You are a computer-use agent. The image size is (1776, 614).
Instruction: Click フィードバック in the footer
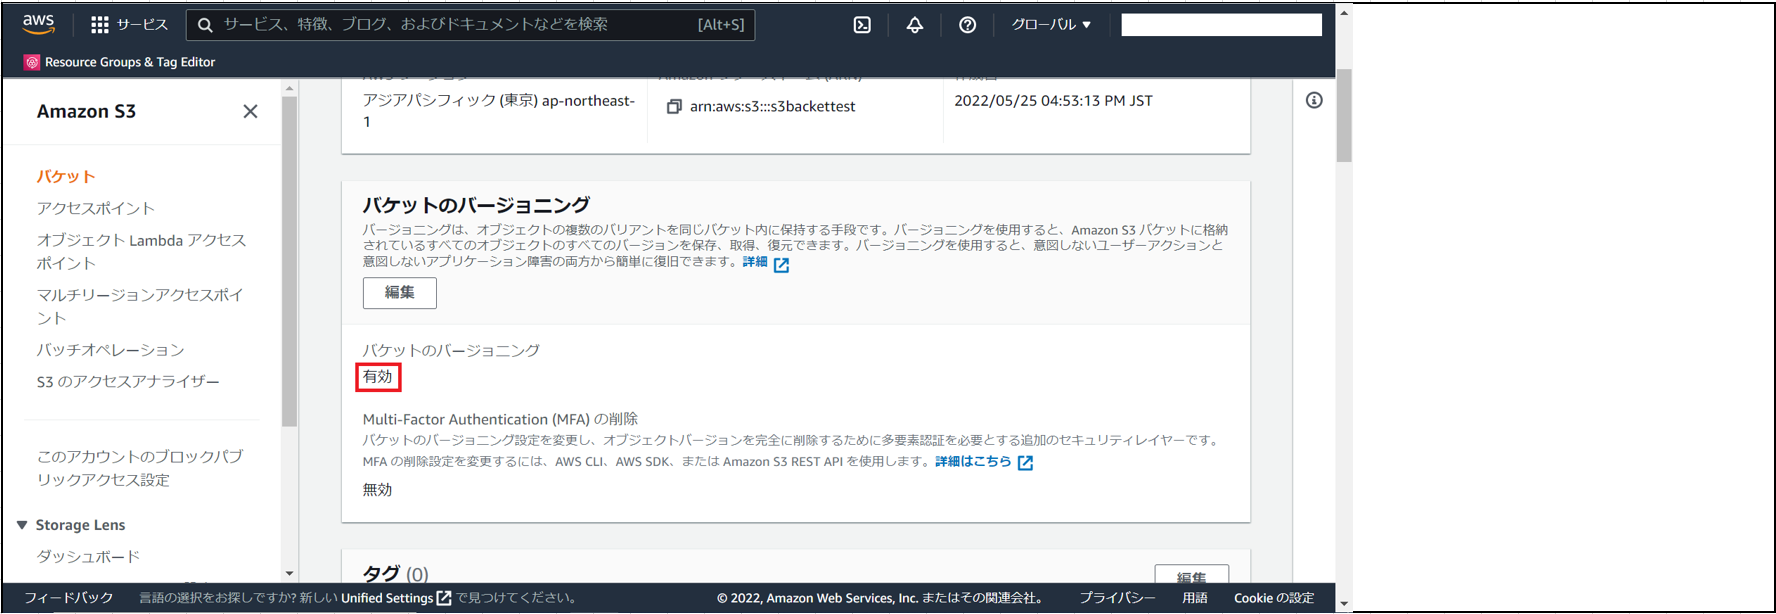point(69,598)
